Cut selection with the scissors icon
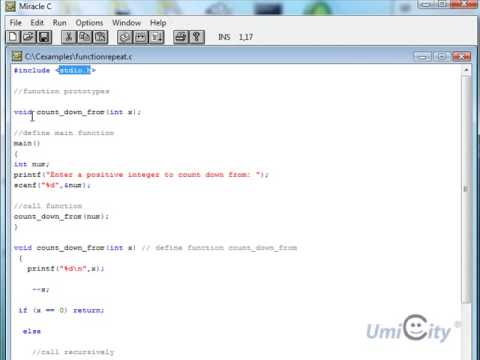Screen dimensions: 480x360 pos(69,37)
